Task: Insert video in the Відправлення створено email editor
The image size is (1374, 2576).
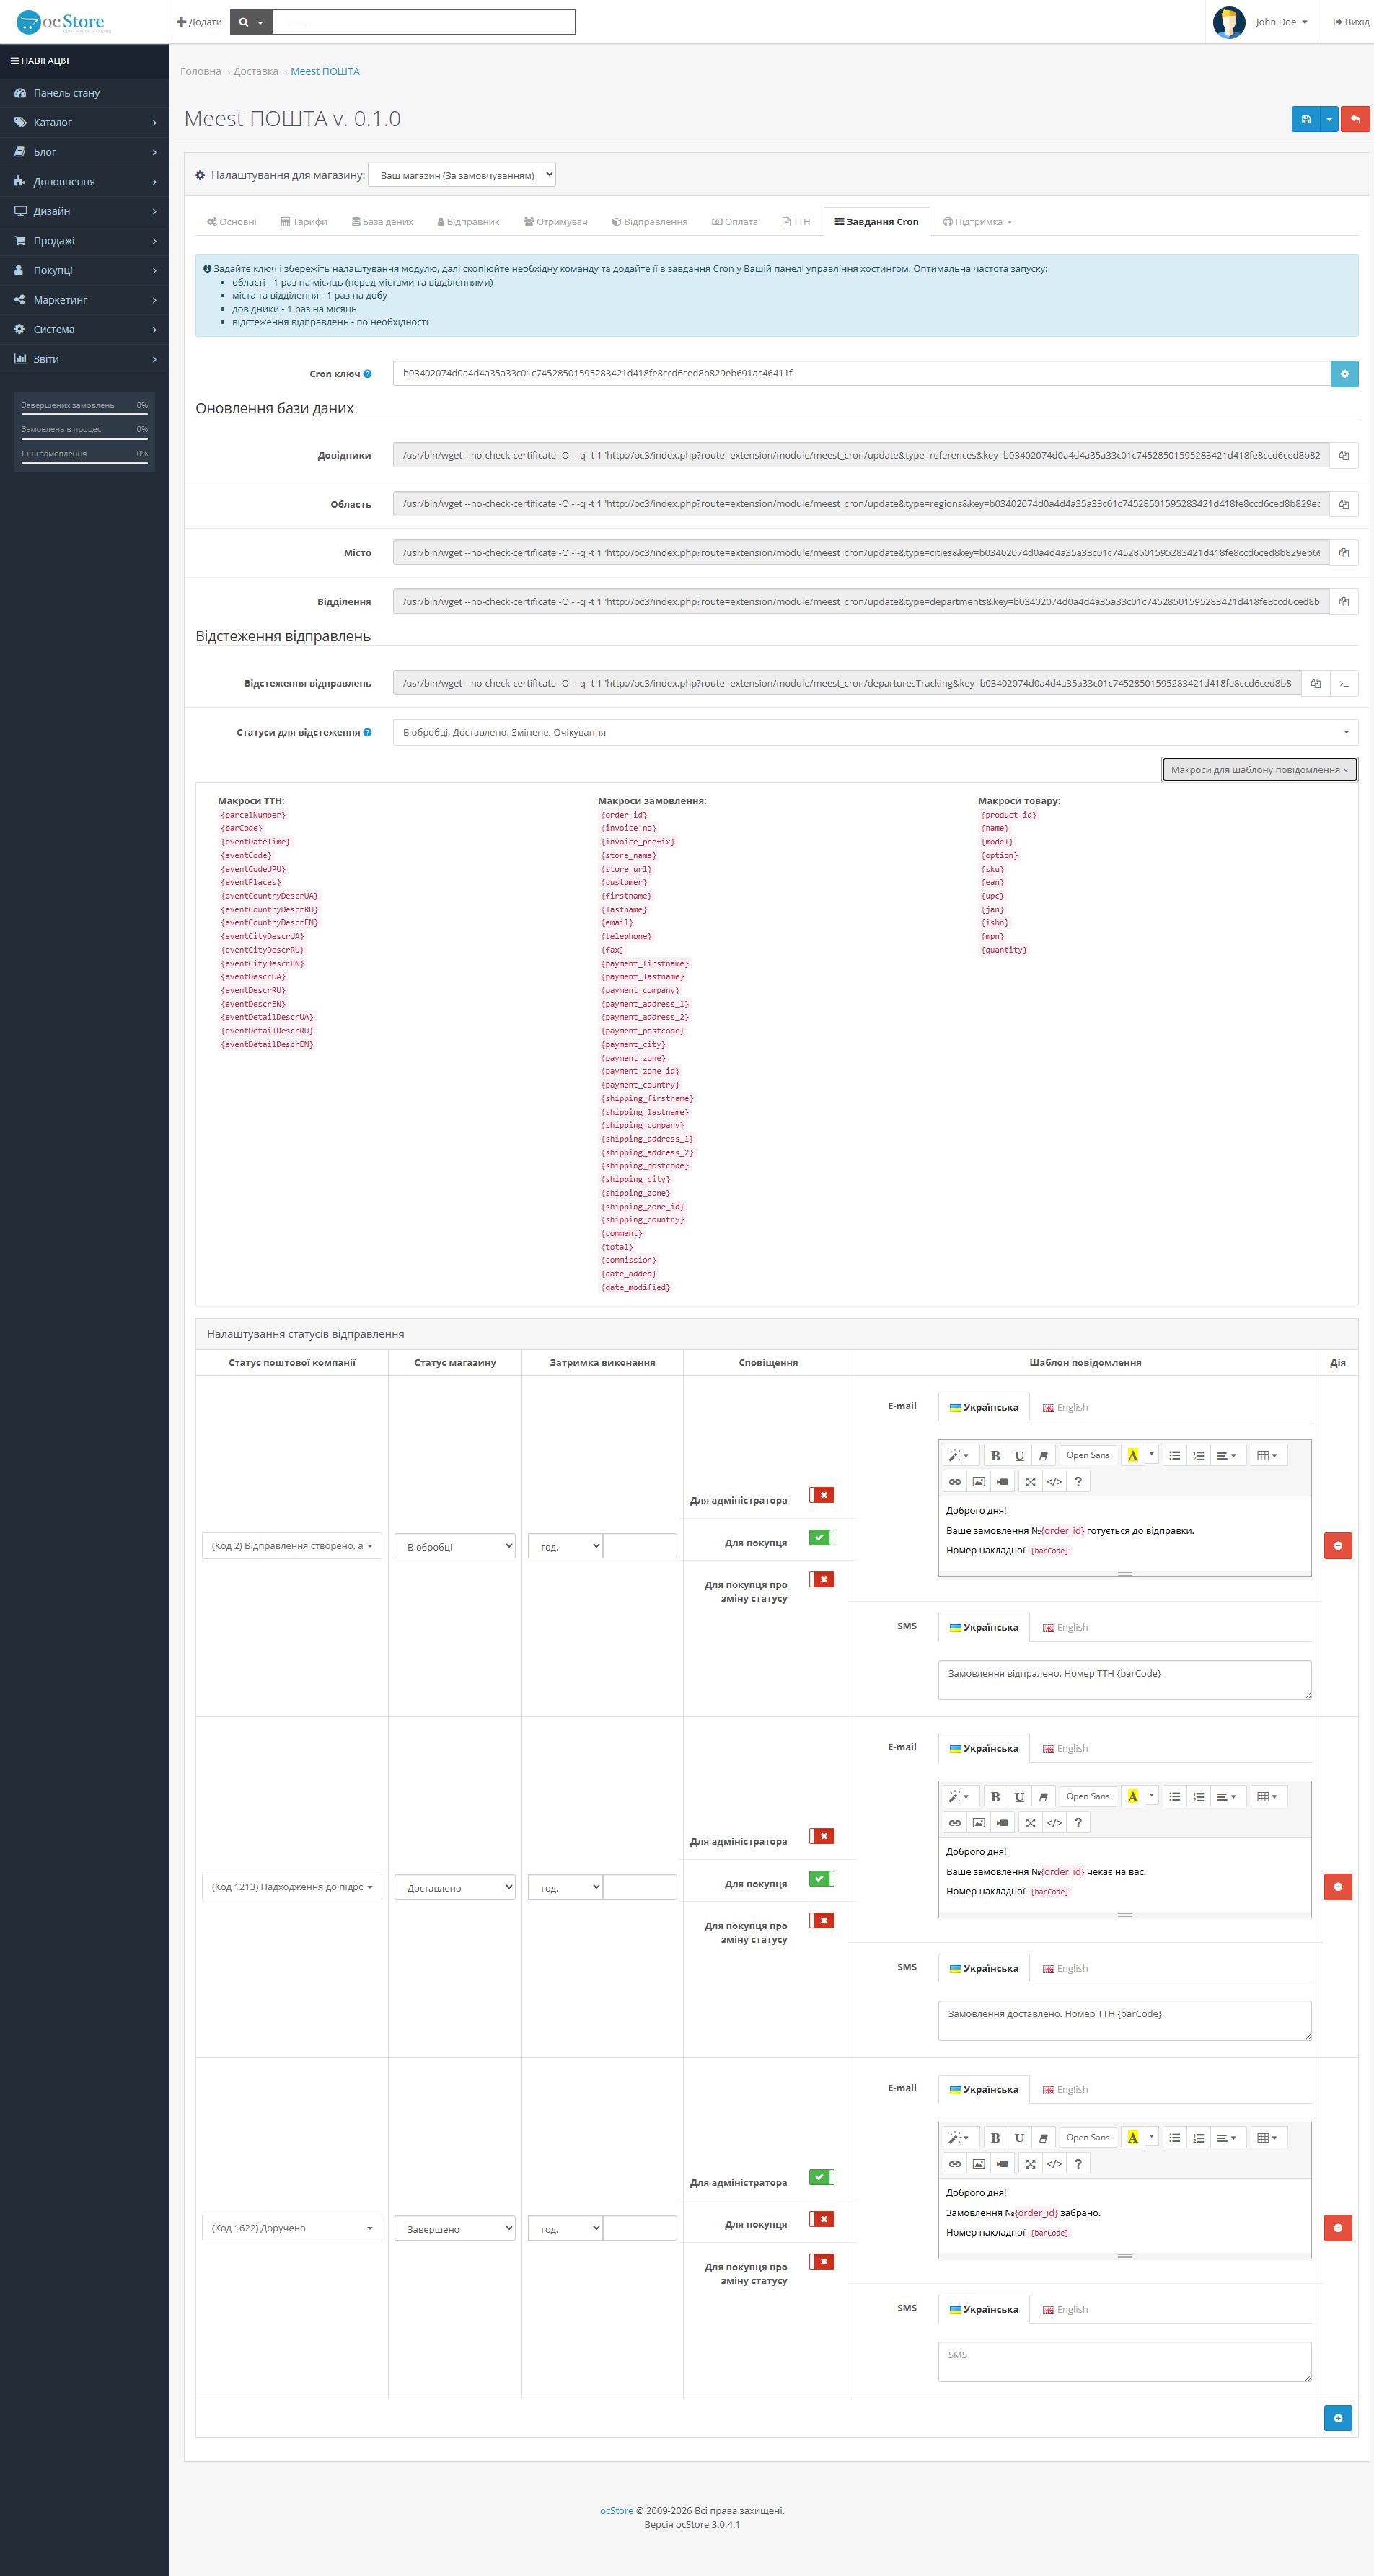Action: click(x=1003, y=1482)
